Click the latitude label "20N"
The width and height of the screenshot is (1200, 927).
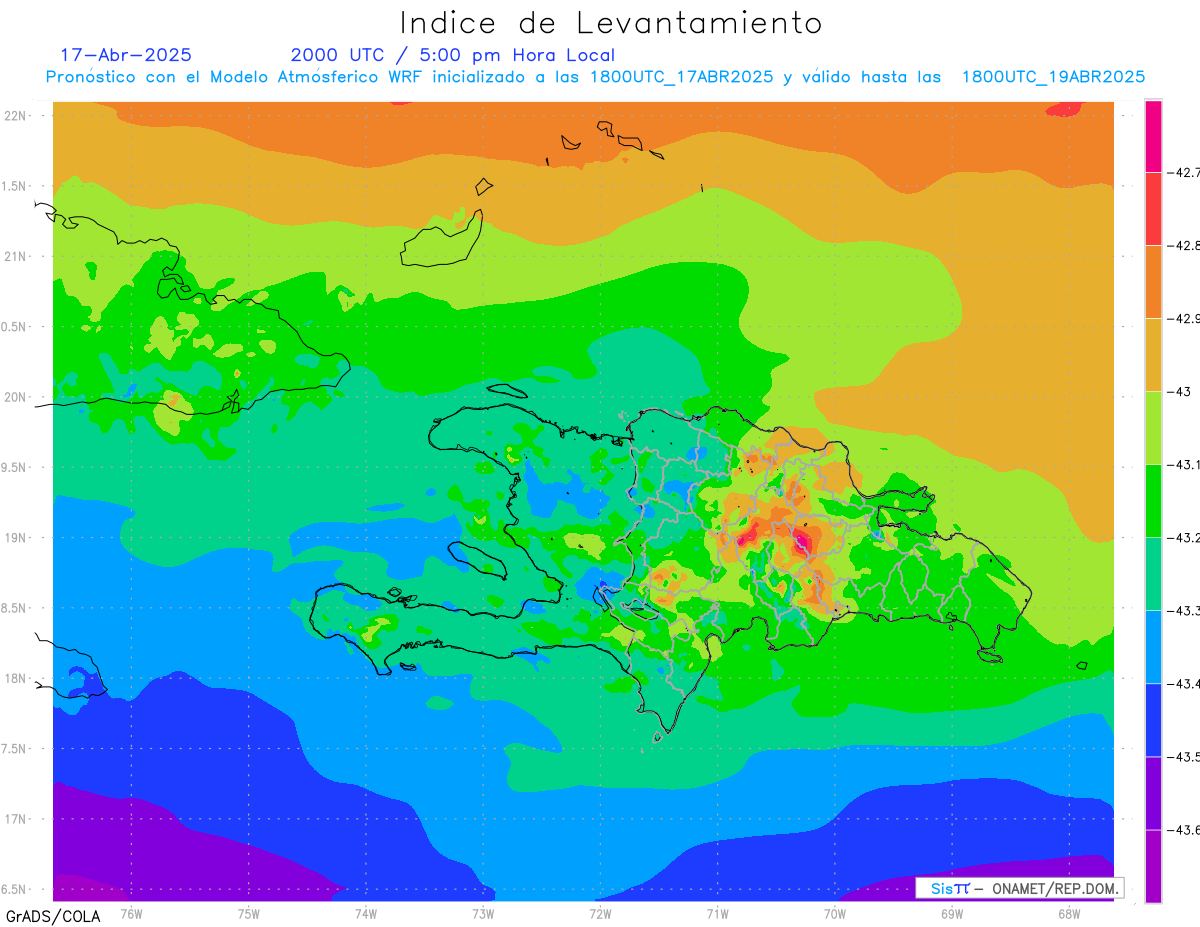[15, 397]
